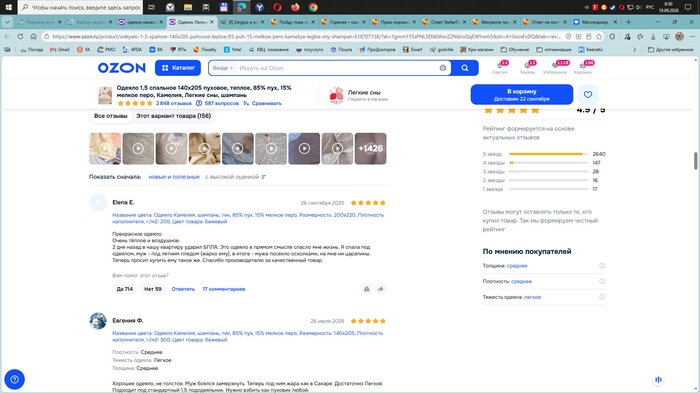
Task: Filter reviews by 5 звёзд rating bar
Action: click(x=544, y=154)
